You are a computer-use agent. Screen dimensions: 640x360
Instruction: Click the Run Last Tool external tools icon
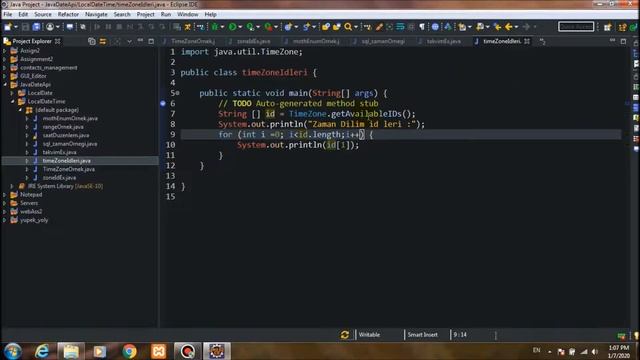pyautogui.click(x=269, y=27)
